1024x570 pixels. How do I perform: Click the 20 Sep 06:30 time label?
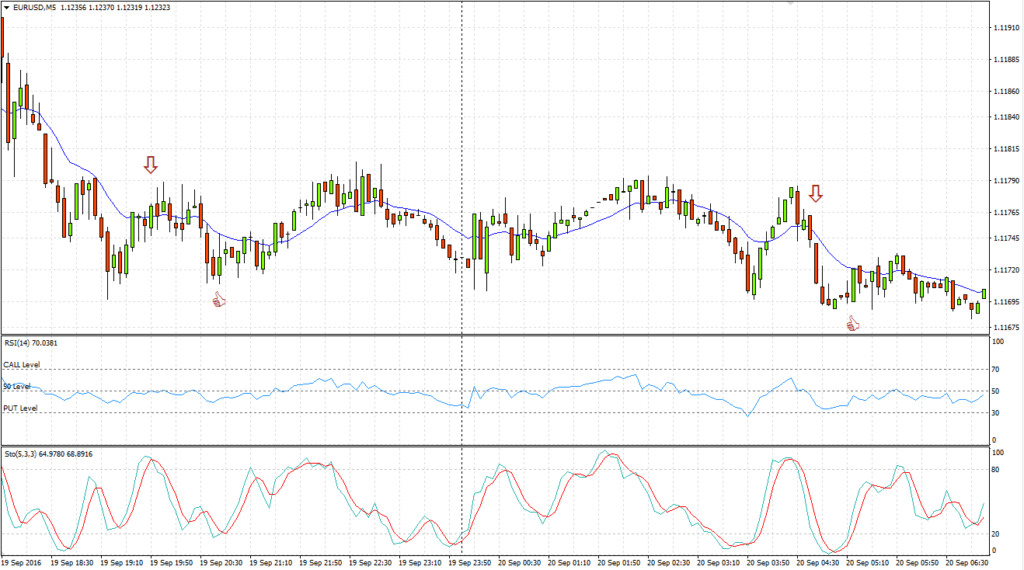point(966,563)
